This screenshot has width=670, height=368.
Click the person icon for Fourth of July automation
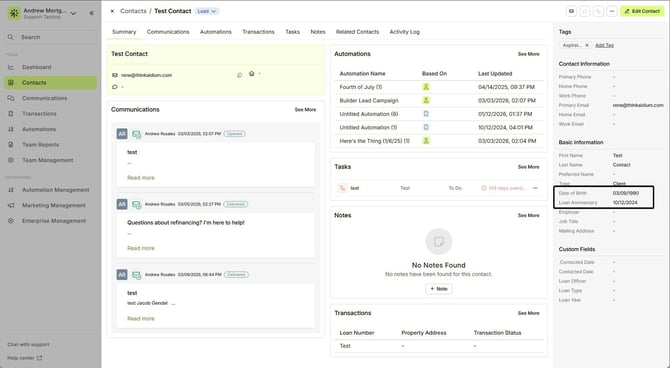pyautogui.click(x=426, y=87)
